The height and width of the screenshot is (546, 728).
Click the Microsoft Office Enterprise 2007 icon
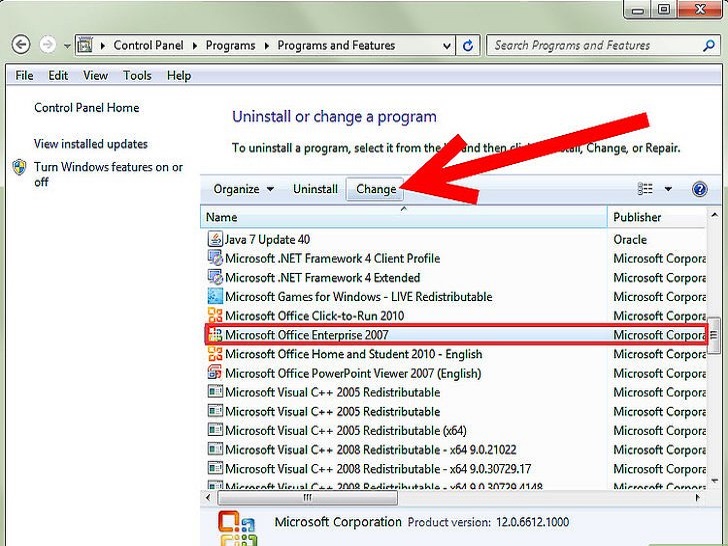(214, 335)
